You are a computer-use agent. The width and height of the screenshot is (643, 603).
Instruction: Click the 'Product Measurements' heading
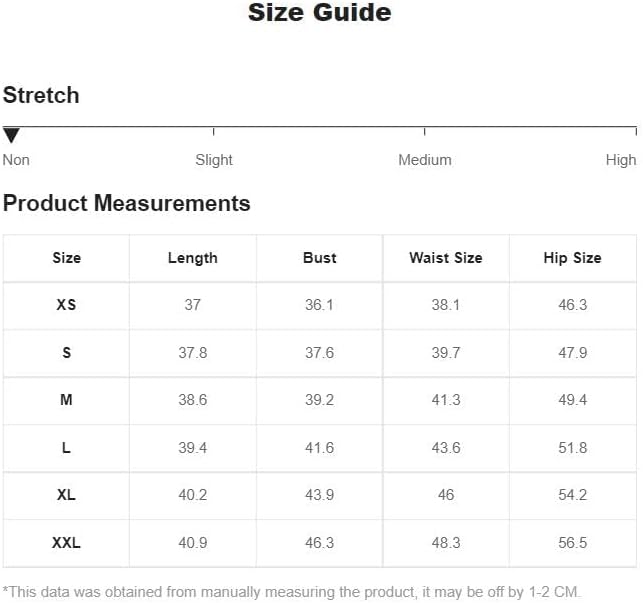tap(127, 204)
